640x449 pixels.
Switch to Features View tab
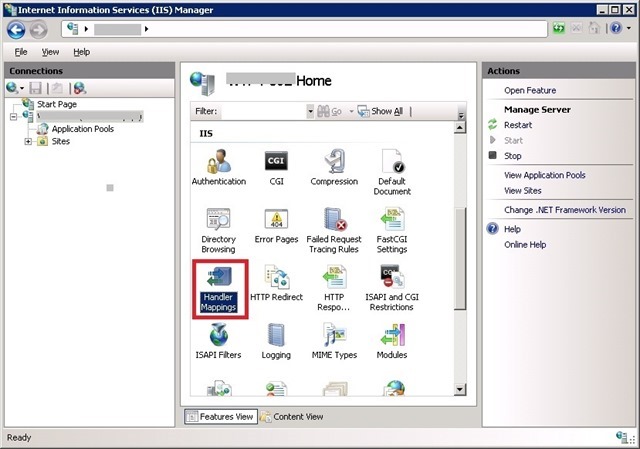[221, 417]
